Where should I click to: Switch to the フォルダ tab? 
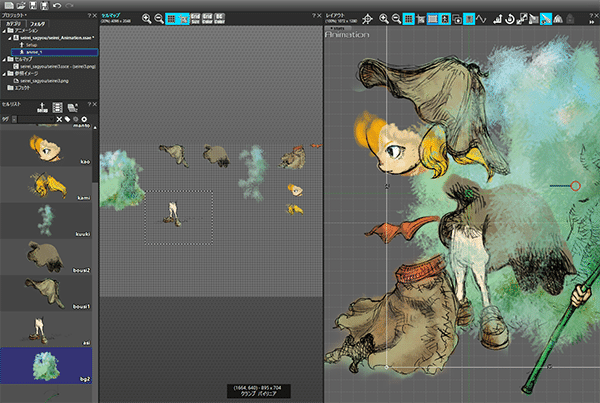pos(37,22)
